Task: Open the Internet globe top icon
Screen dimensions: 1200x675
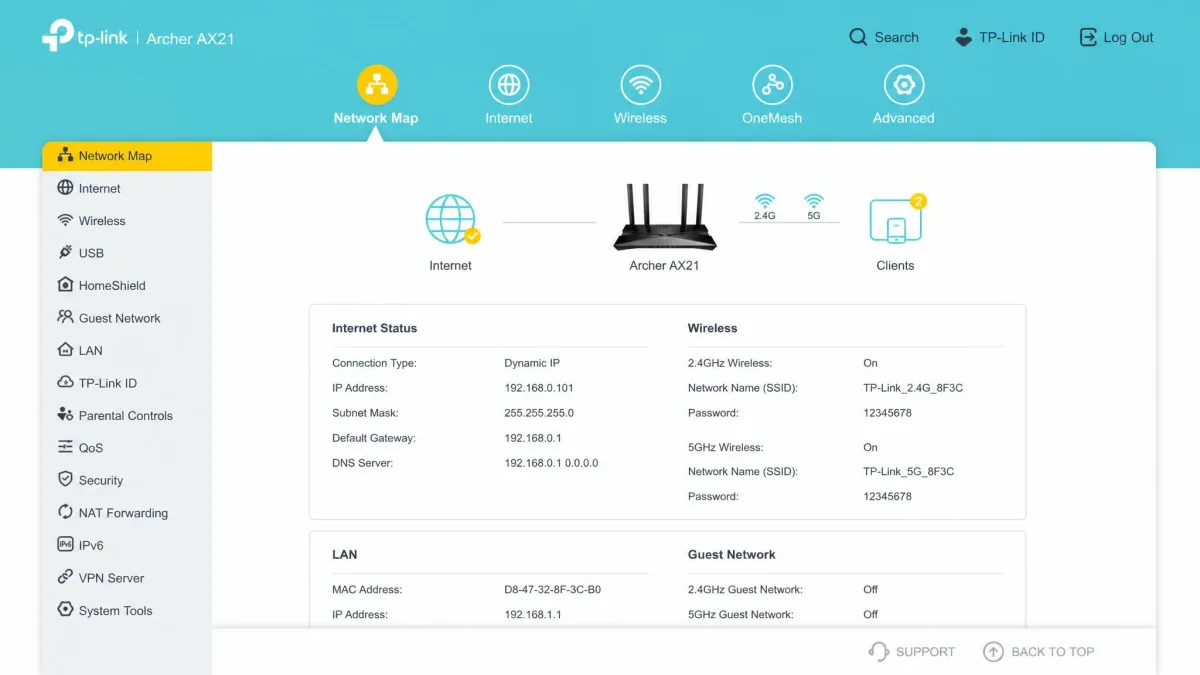Action: point(509,85)
